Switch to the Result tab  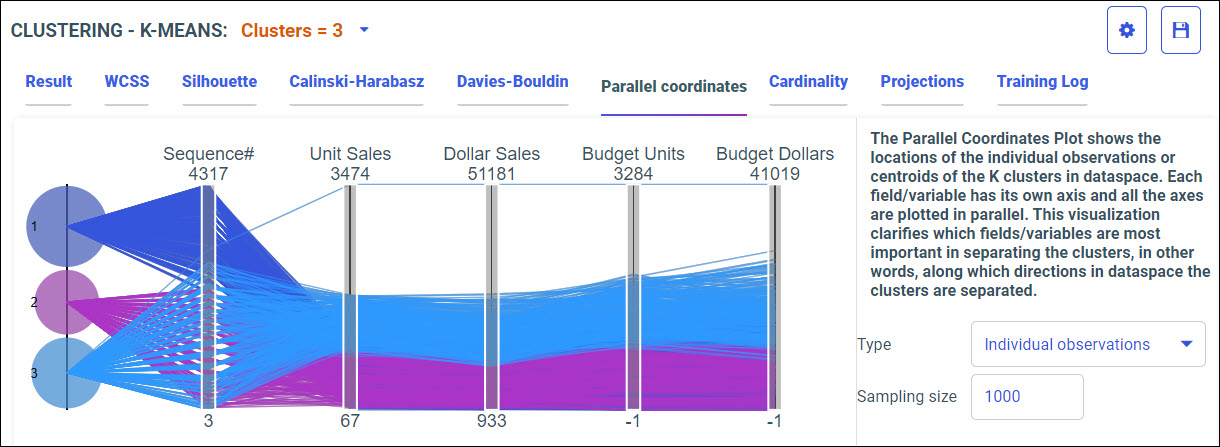[49, 82]
